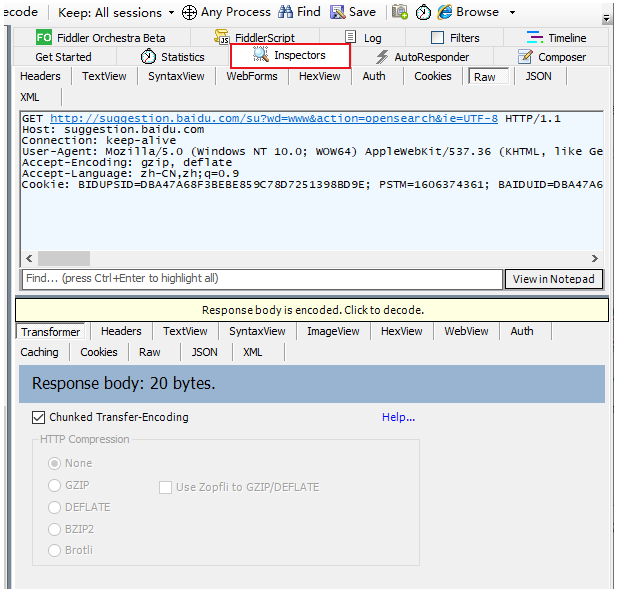This screenshot has width=620, height=595.
Task: Click the Find binoculars icon
Action: tap(285, 12)
